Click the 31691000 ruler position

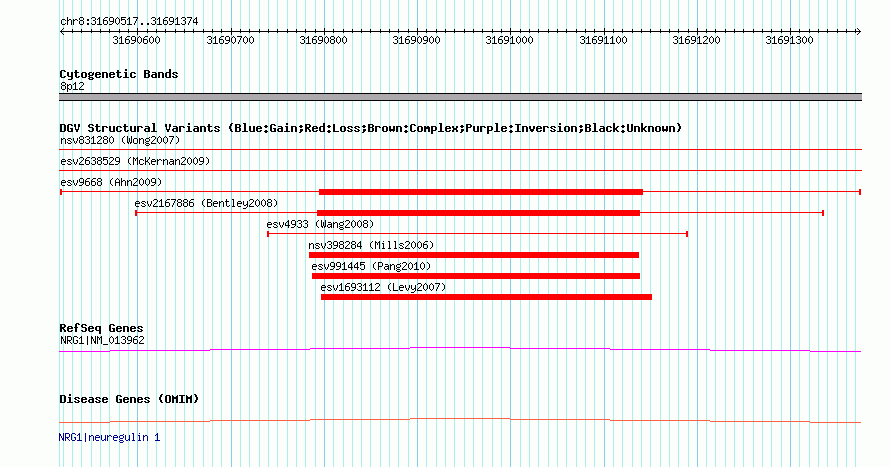pyautogui.click(x=510, y=40)
